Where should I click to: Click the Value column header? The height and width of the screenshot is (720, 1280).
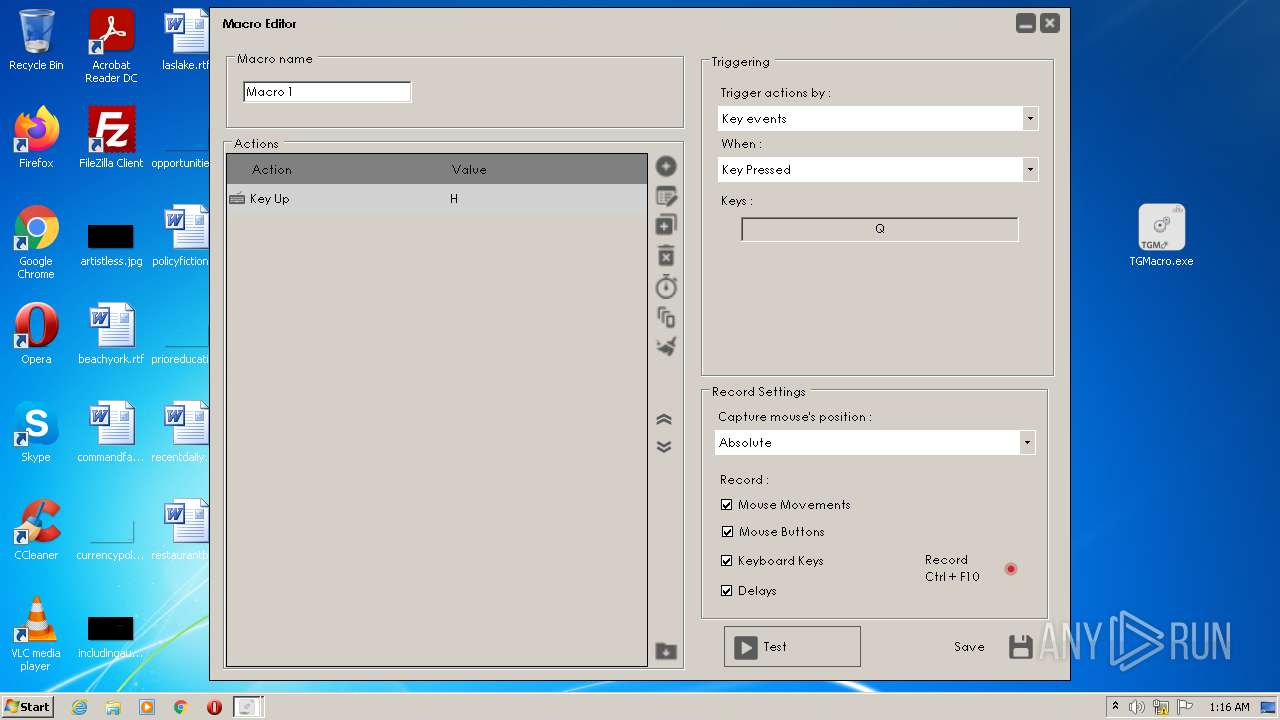(x=469, y=170)
